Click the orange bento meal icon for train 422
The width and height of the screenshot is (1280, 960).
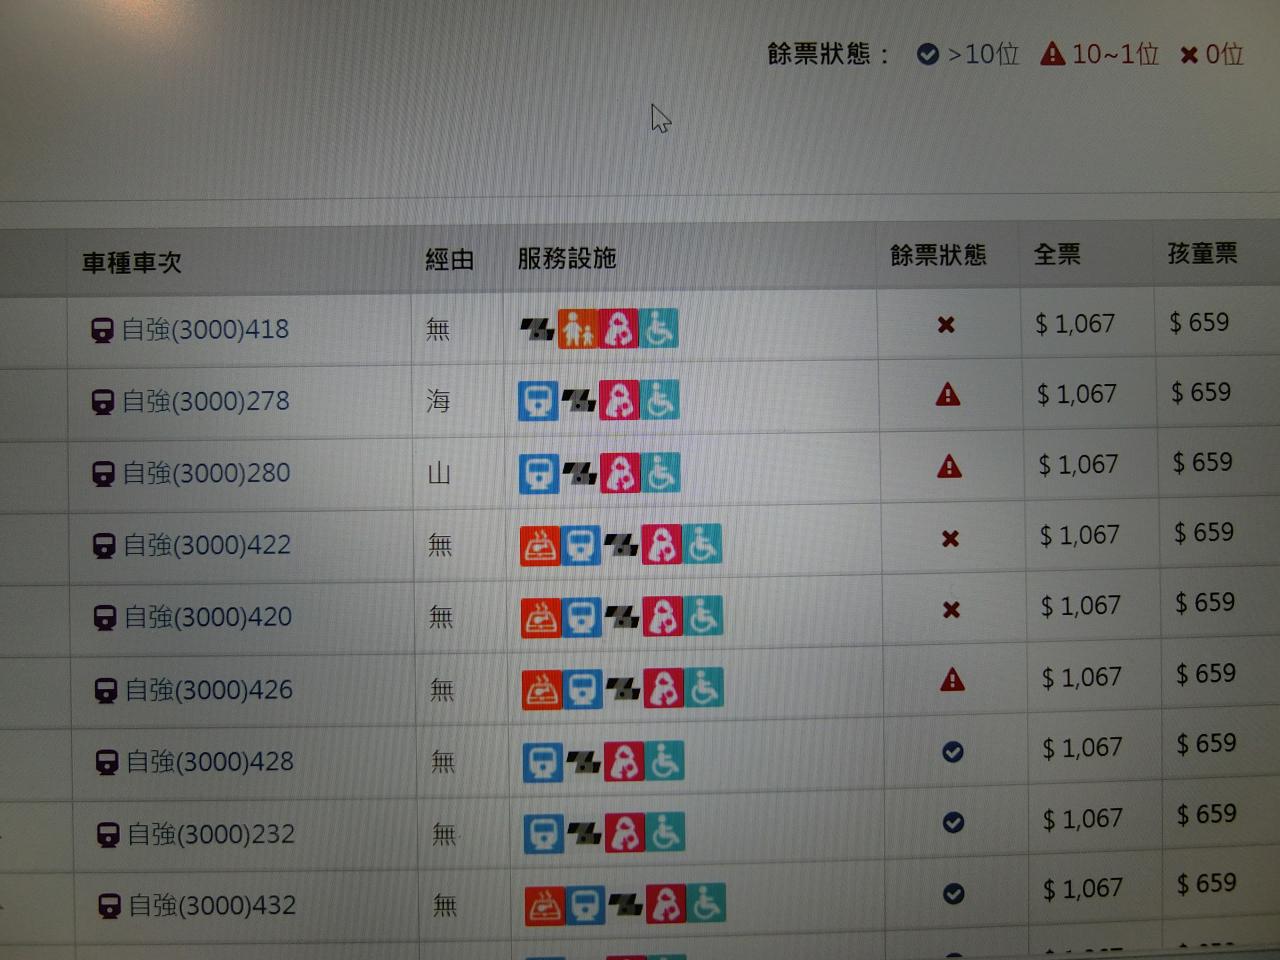(x=540, y=546)
